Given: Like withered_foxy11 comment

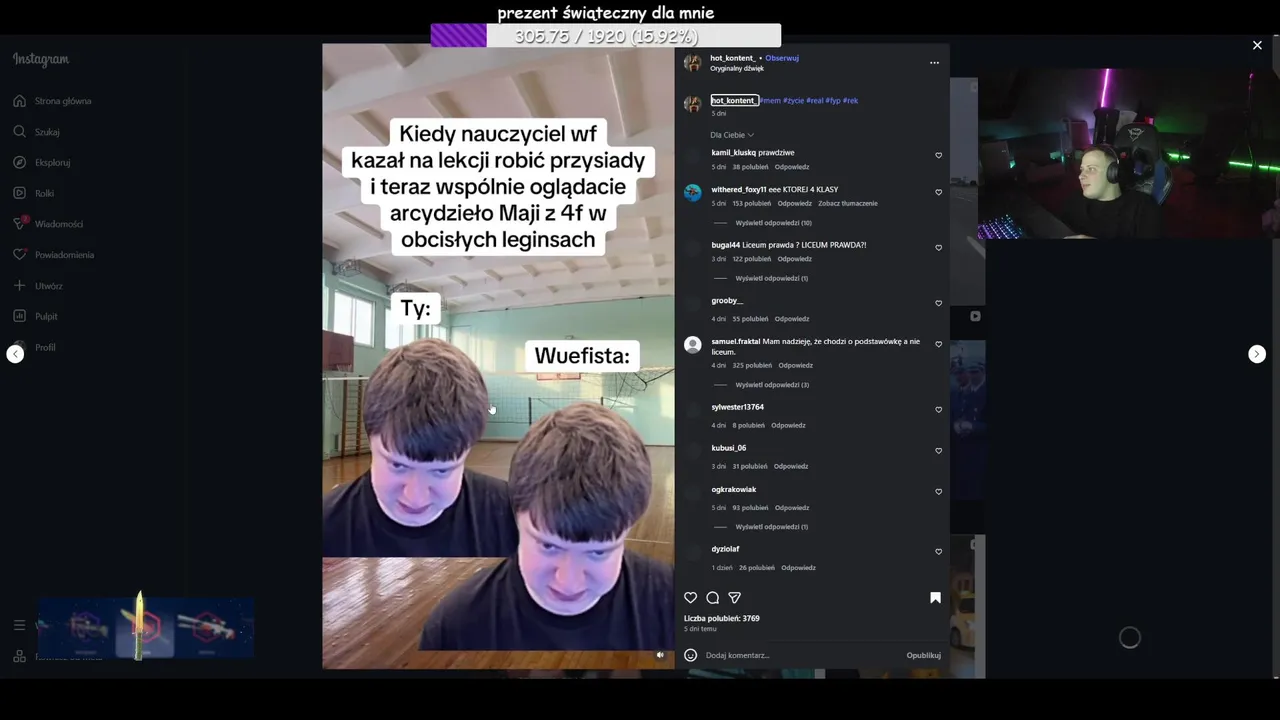Looking at the screenshot, I should point(938,192).
